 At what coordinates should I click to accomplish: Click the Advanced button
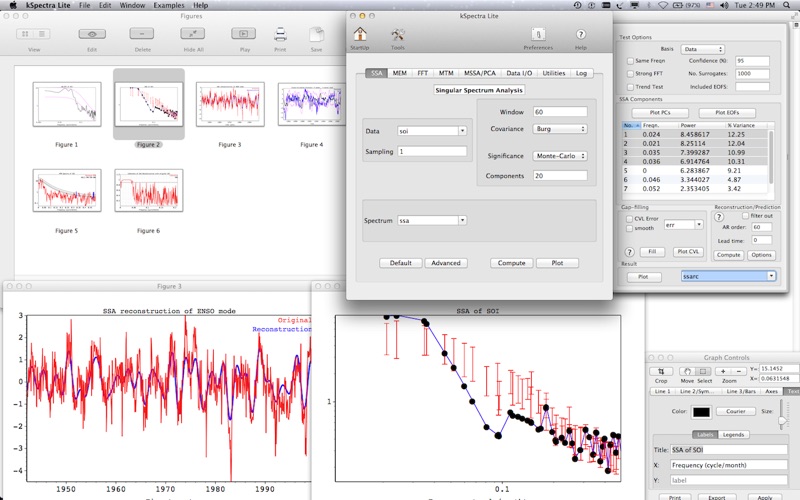446,263
